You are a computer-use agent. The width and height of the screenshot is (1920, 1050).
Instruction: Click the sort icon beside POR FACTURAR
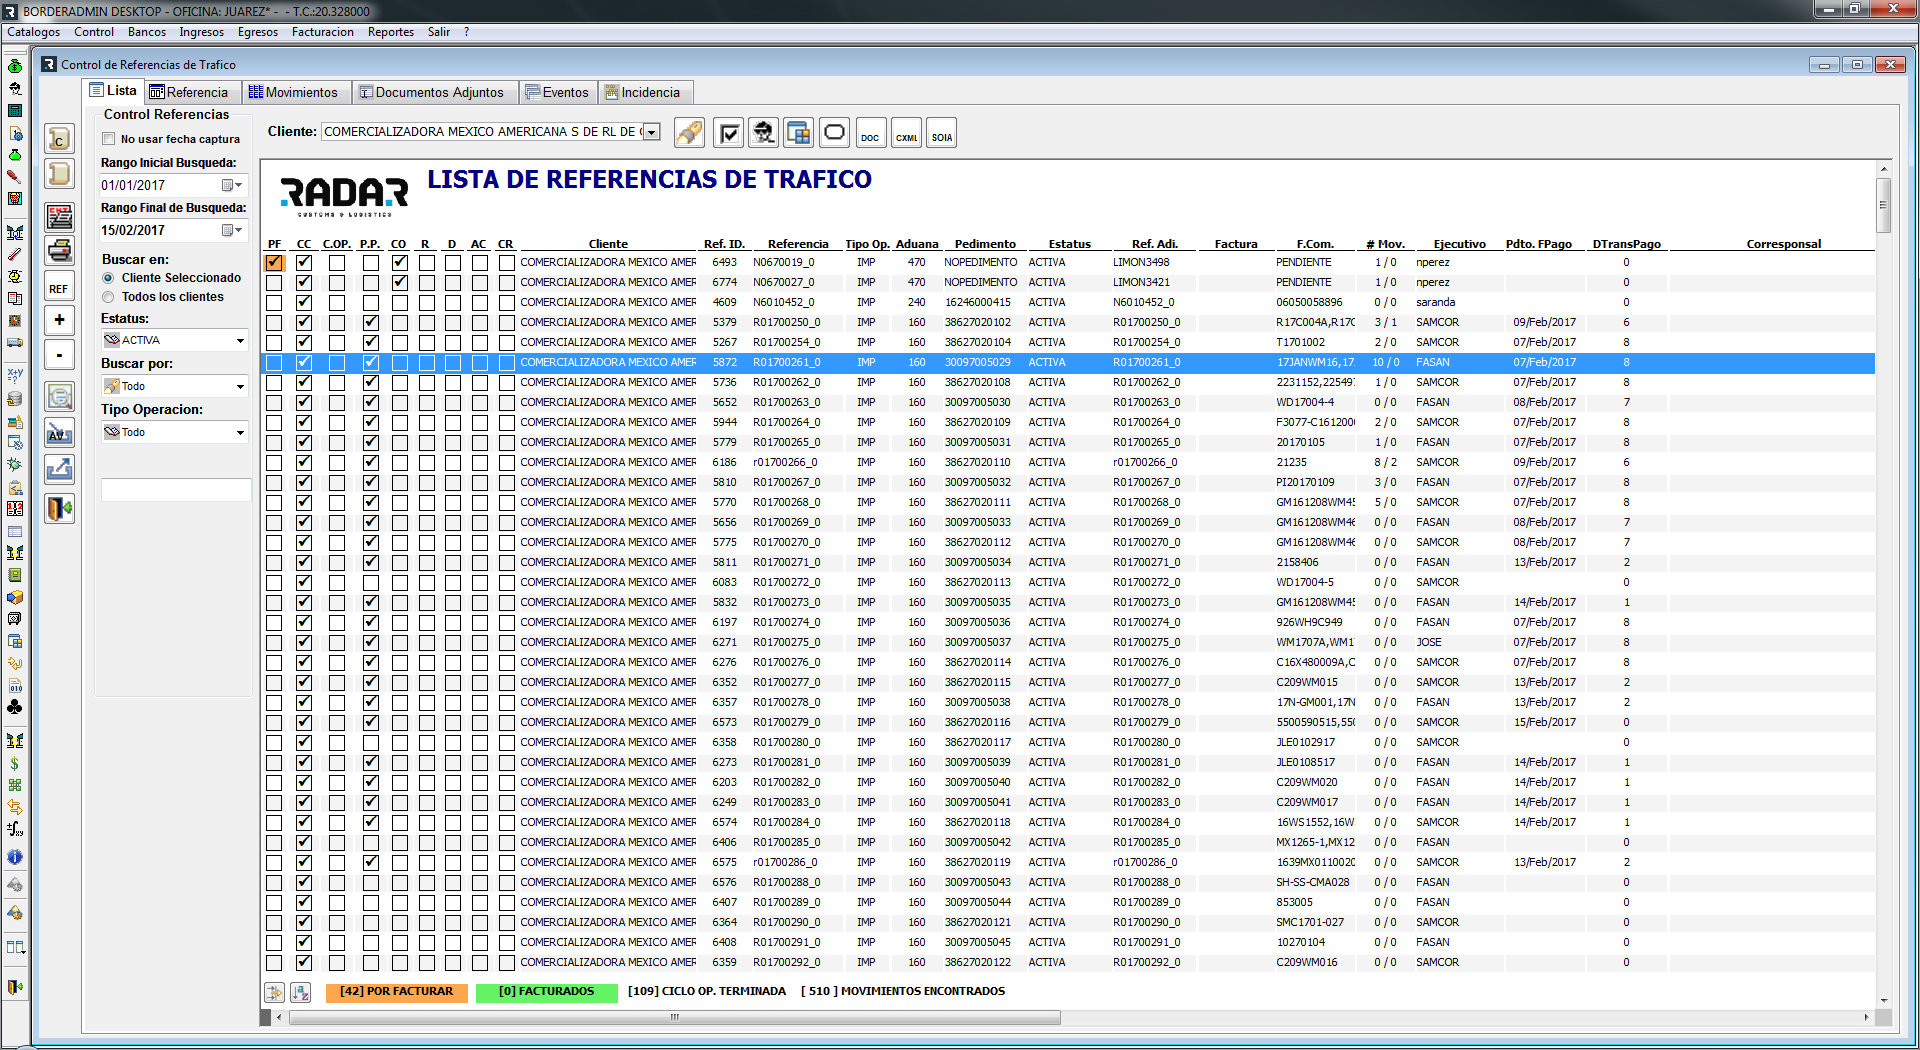coord(300,992)
